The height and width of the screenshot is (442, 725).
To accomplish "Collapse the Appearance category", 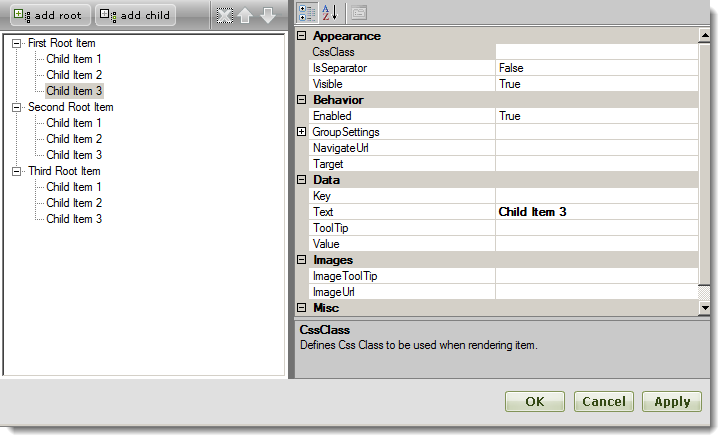I will tap(302, 36).
